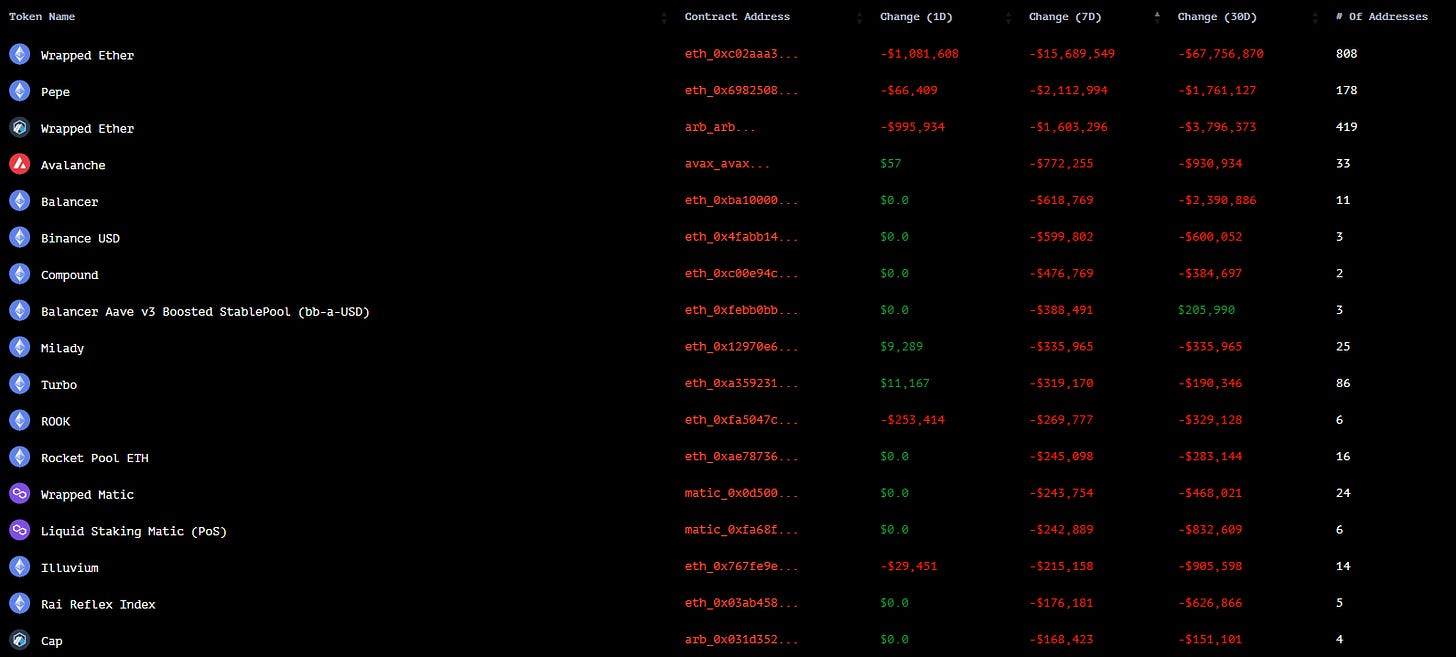Viewport: 1456px width, 657px height.
Task: Click the Polygon icon beside Wrapped Matic
Action: pos(19,494)
